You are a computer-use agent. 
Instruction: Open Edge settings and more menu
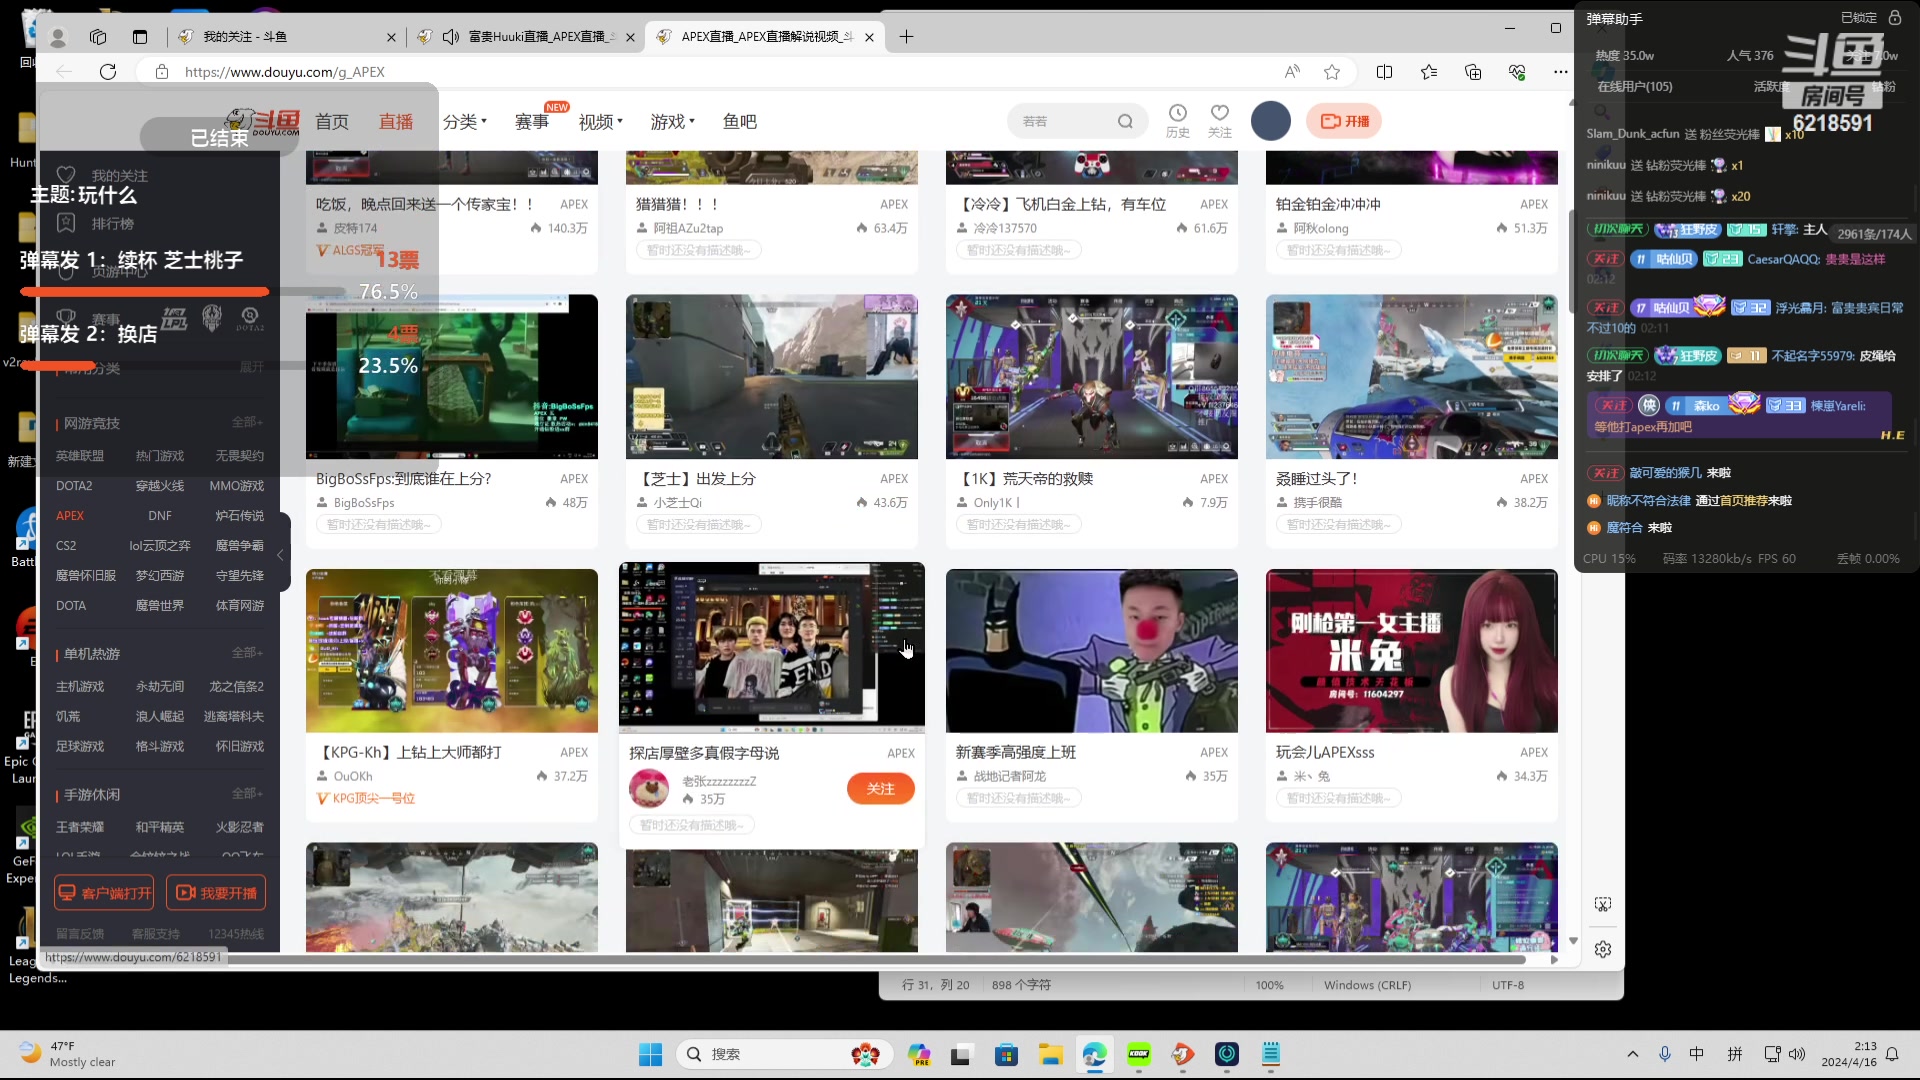click(x=1560, y=71)
